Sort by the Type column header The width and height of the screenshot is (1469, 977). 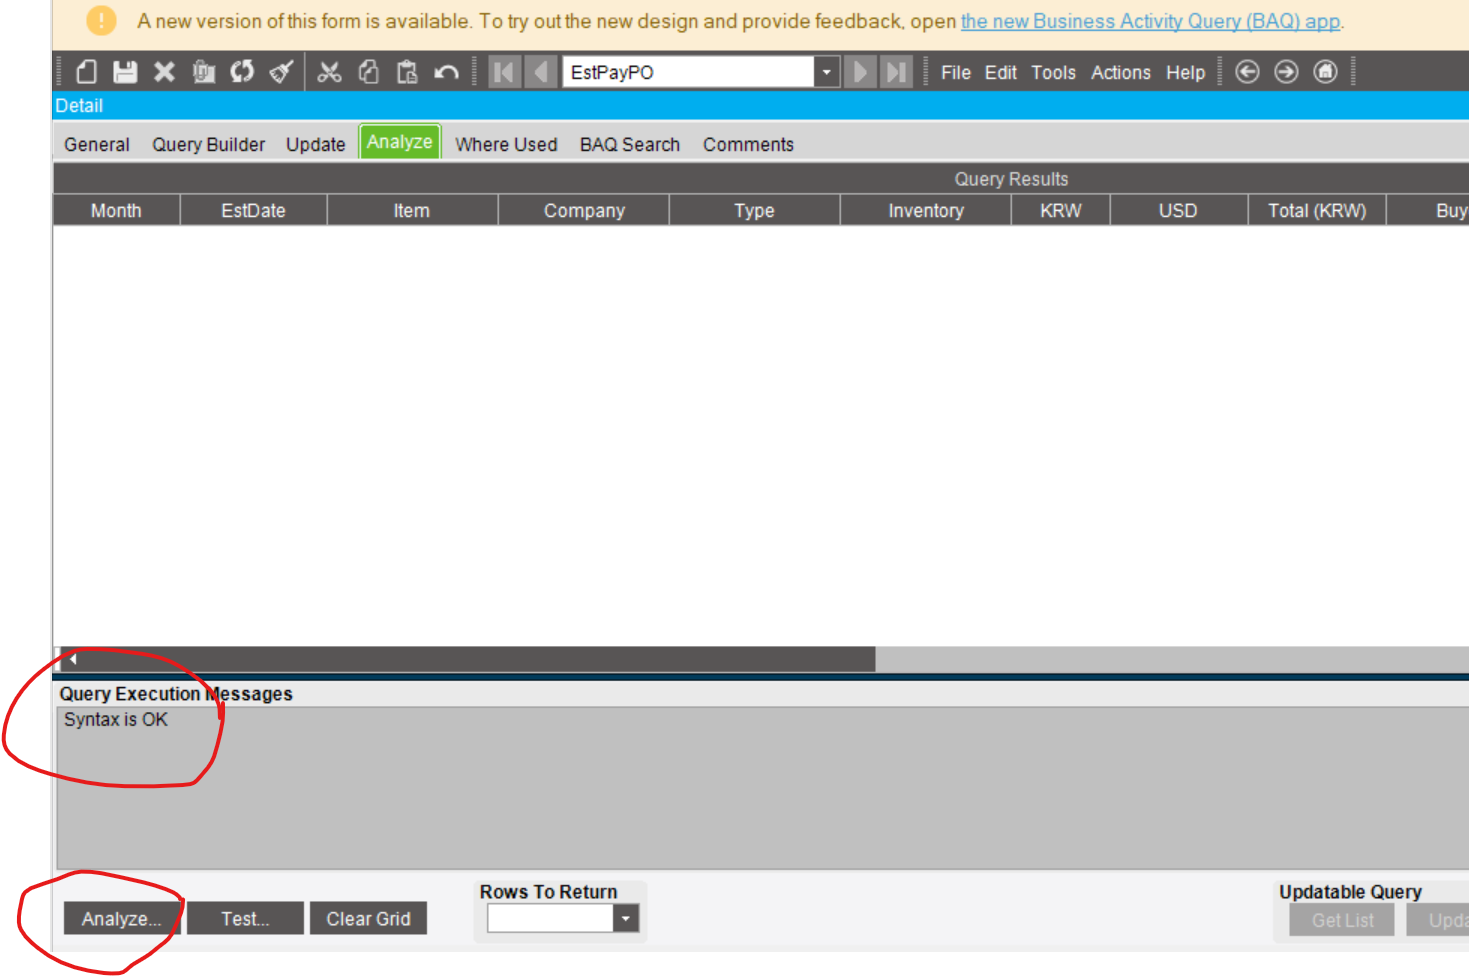click(x=754, y=211)
